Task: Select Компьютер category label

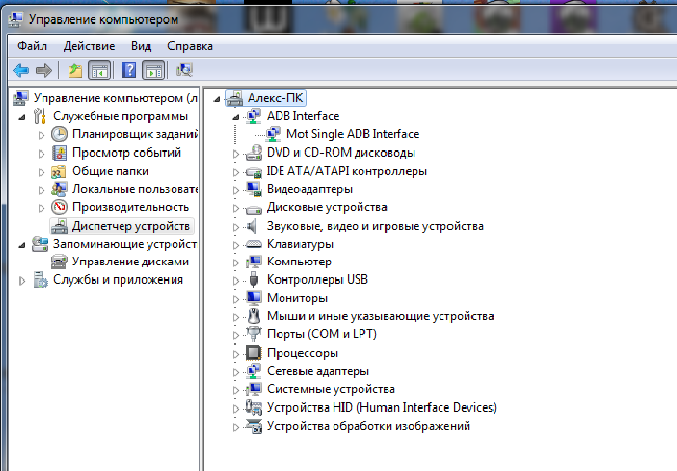Action: 299,262
